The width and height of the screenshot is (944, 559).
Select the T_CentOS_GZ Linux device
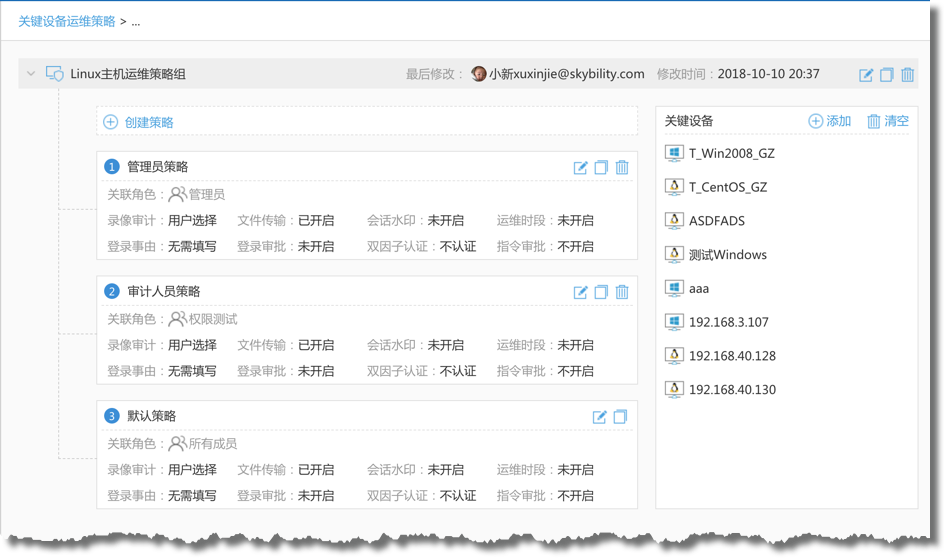pyautogui.click(x=727, y=187)
